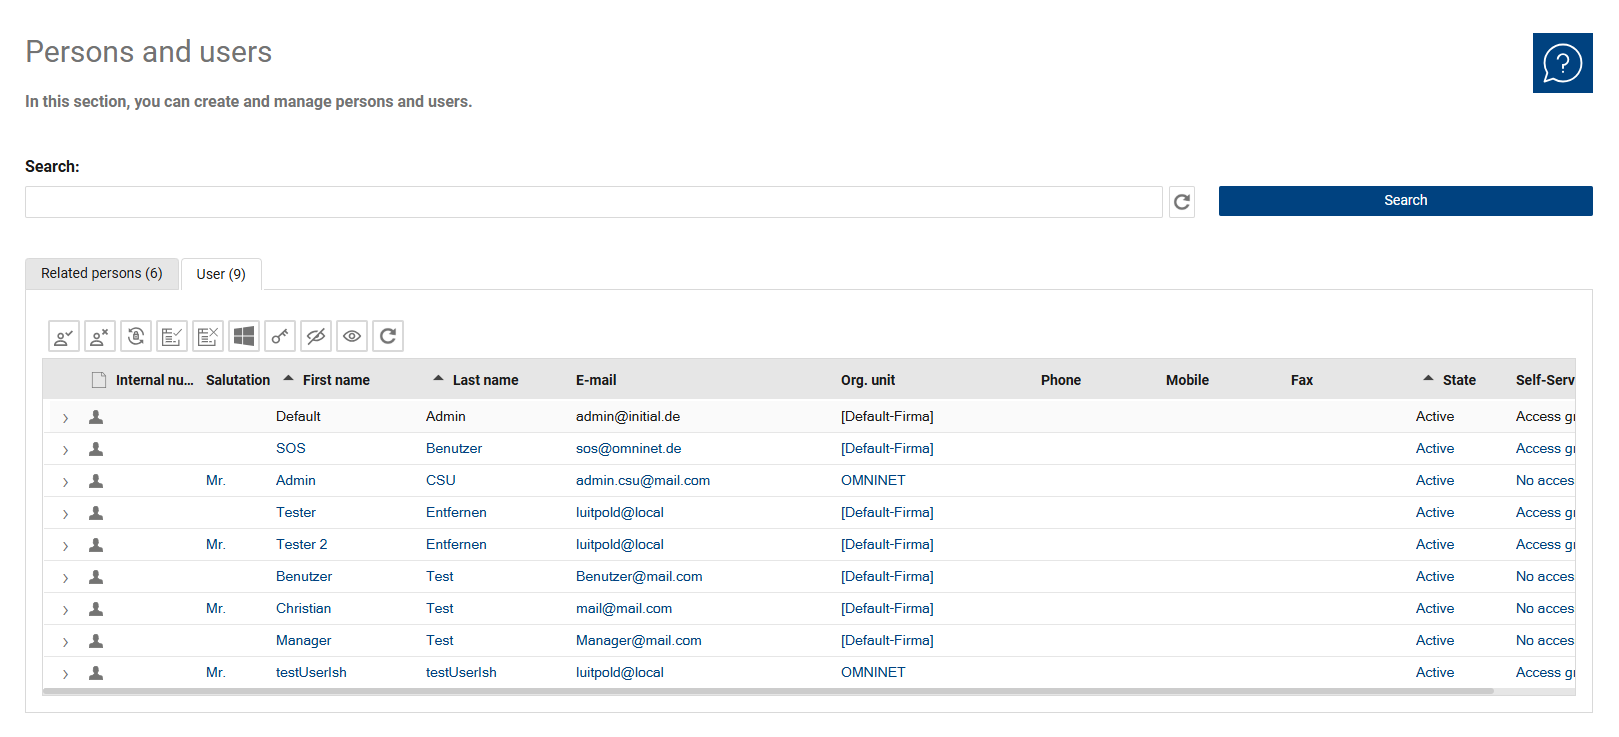The width and height of the screenshot is (1619, 737).
Task: Click the crossed-out eye hide icon
Action: click(x=316, y=336)
